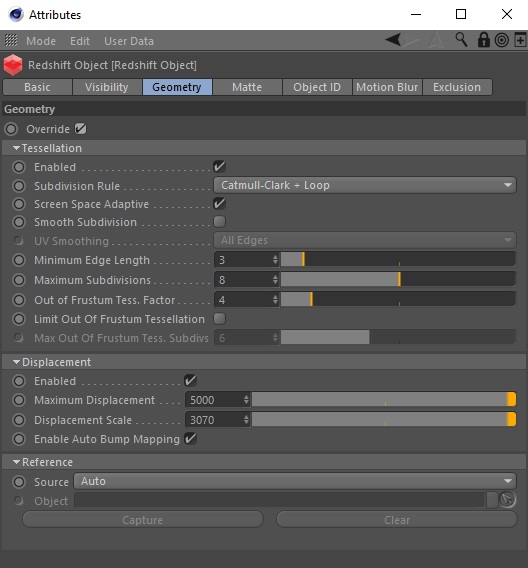Open the User Data menu

click(129, 41)
